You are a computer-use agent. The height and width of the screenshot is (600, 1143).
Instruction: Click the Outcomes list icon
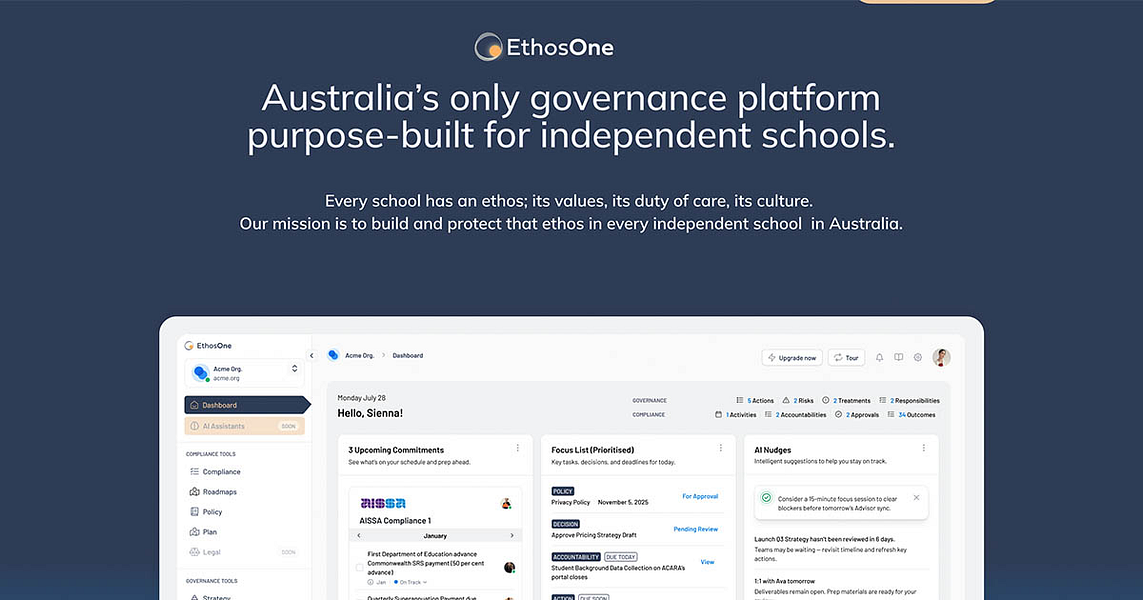(891, 414)
